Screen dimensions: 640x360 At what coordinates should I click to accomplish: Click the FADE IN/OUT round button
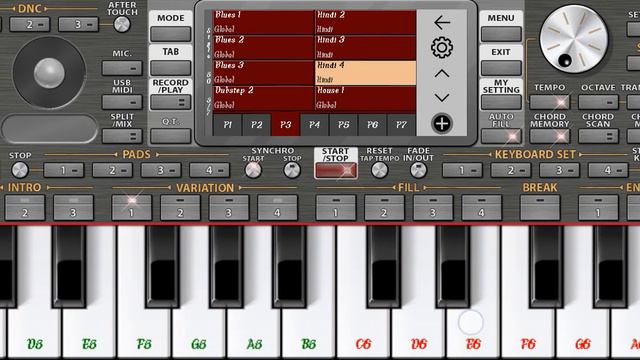click(x=418, y=170)
